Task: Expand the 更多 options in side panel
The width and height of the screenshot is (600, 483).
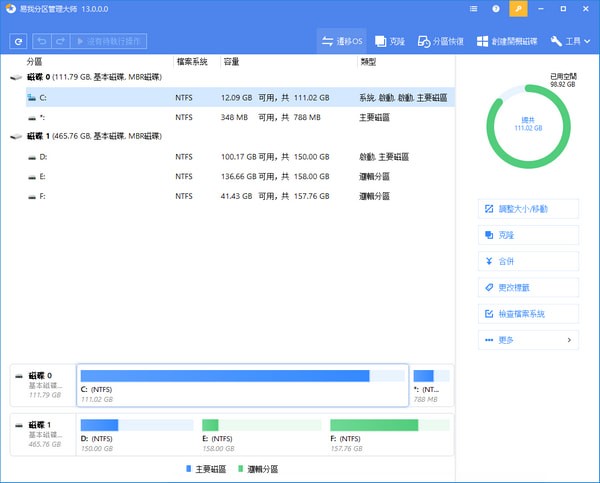Action: [x=528, y=340]
